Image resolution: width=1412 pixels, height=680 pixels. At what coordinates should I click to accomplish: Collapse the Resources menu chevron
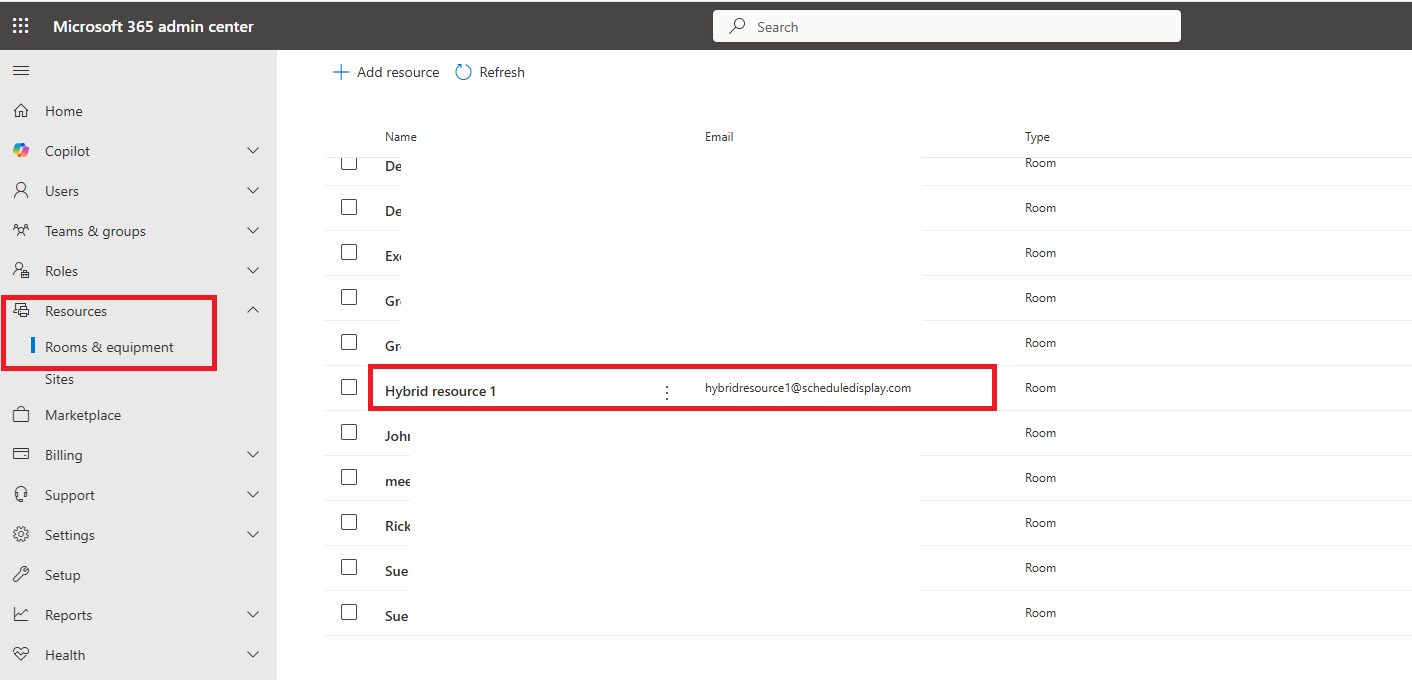click(253, 310)
